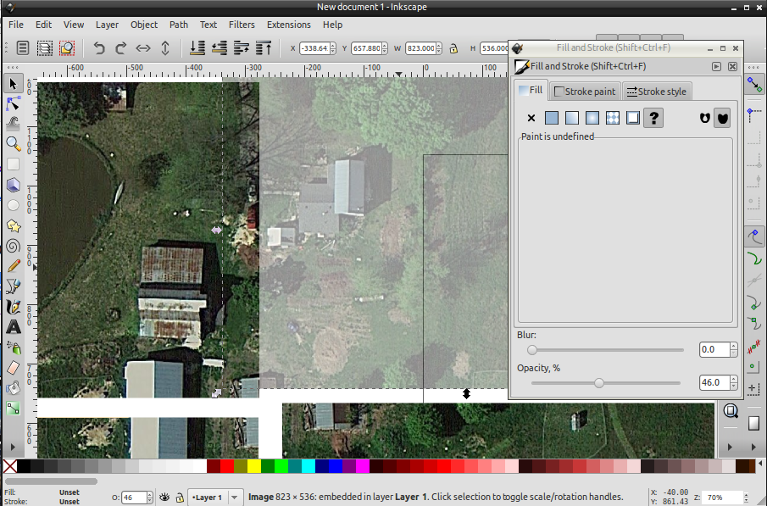Click zoom percentage spinner arrows
This screenshot has width=767, height=506.
pos(746,497)
